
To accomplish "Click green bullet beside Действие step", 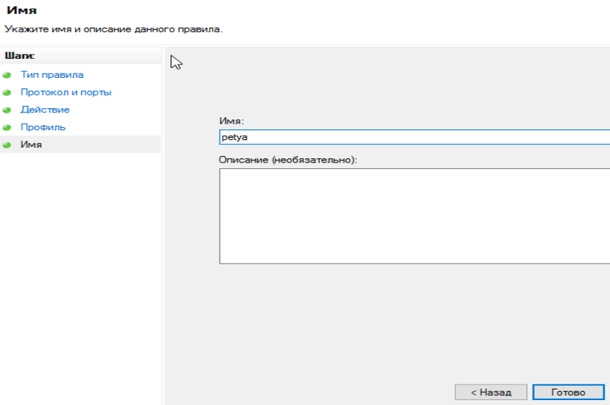I will point(7,110).
